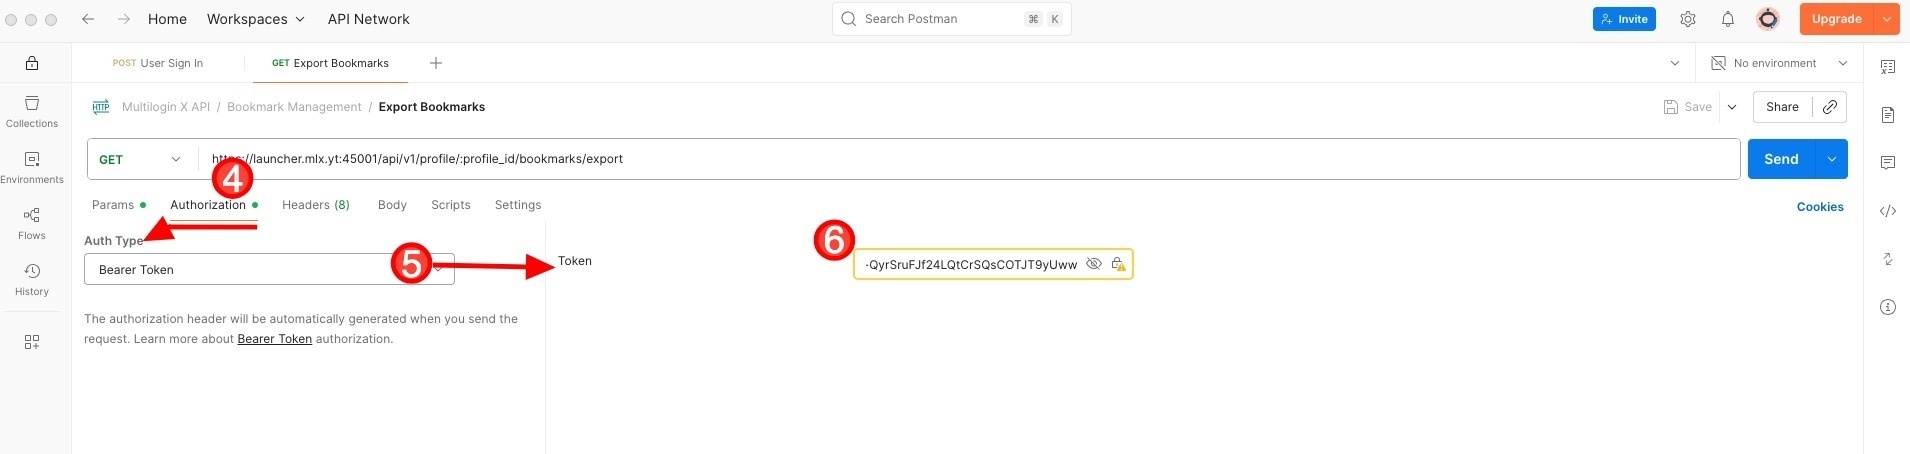Open the request info icon
1910x454 pixels.
(x=1888, y=307)
